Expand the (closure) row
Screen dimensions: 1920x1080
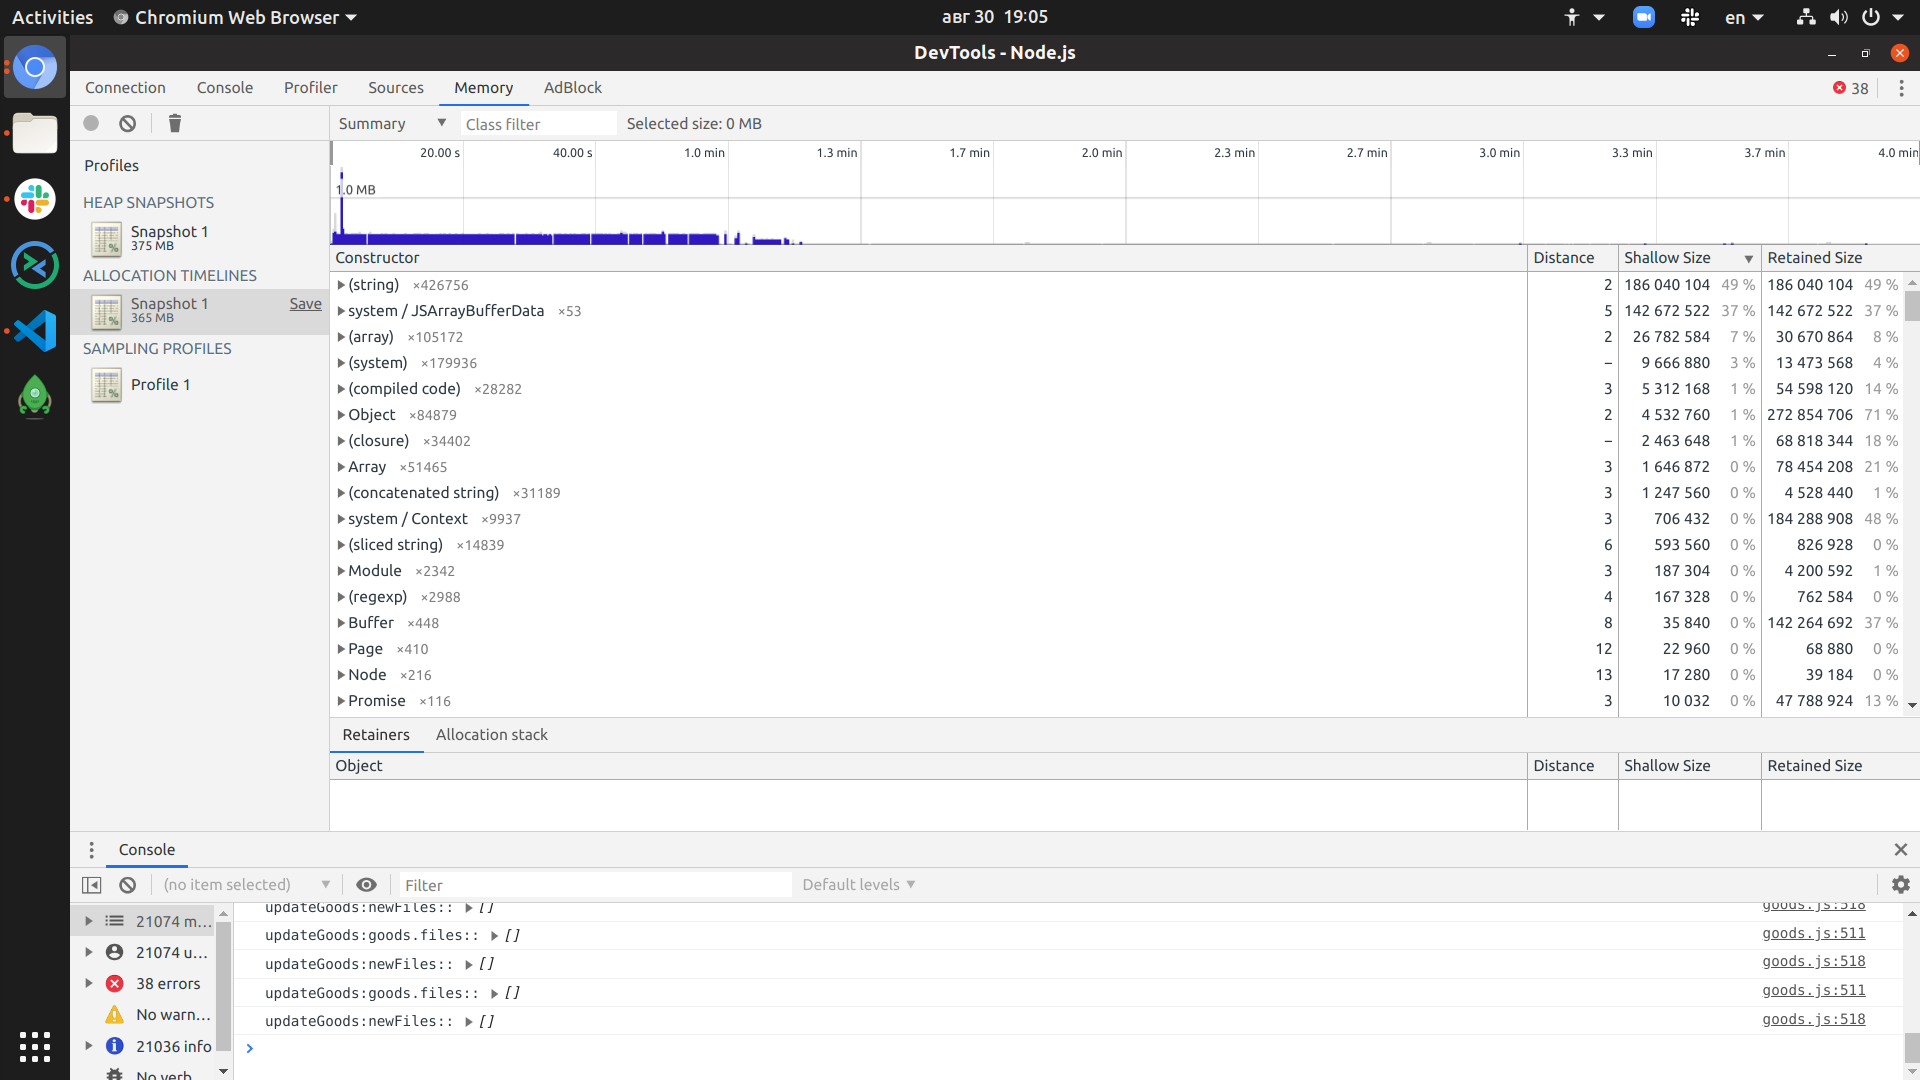click(341, 441)
